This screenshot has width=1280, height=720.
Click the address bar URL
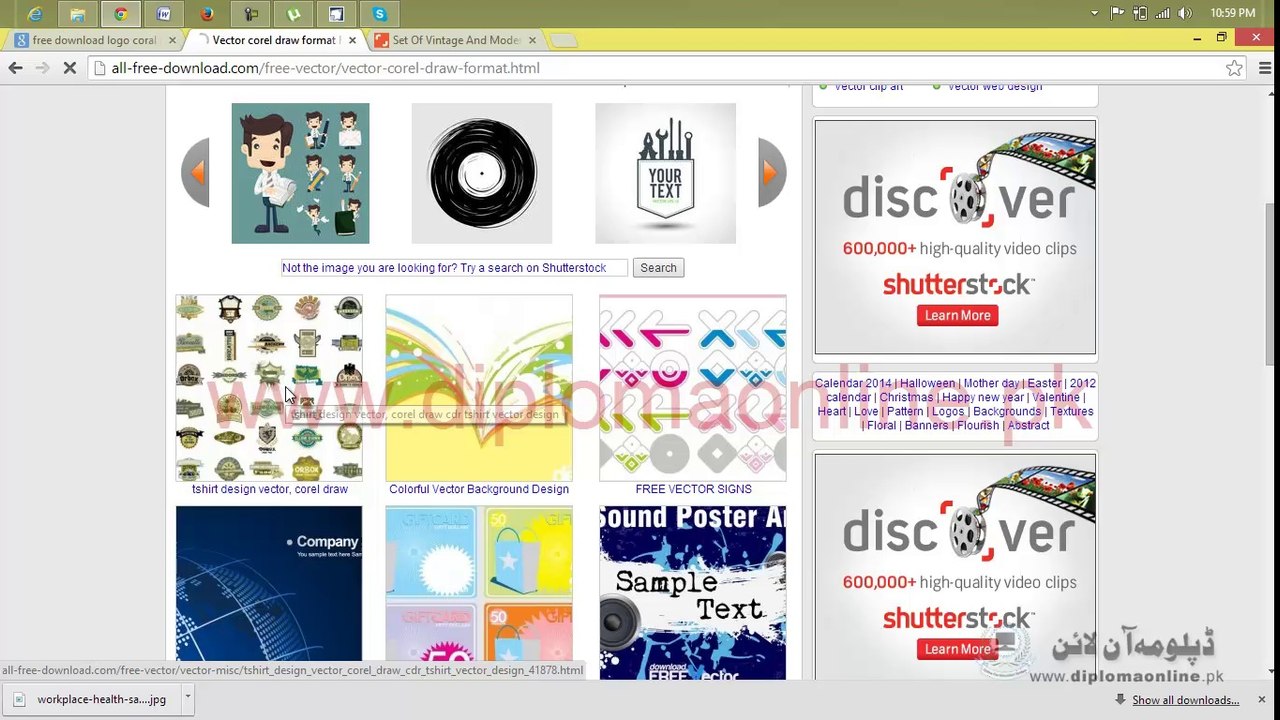point(325,68)
